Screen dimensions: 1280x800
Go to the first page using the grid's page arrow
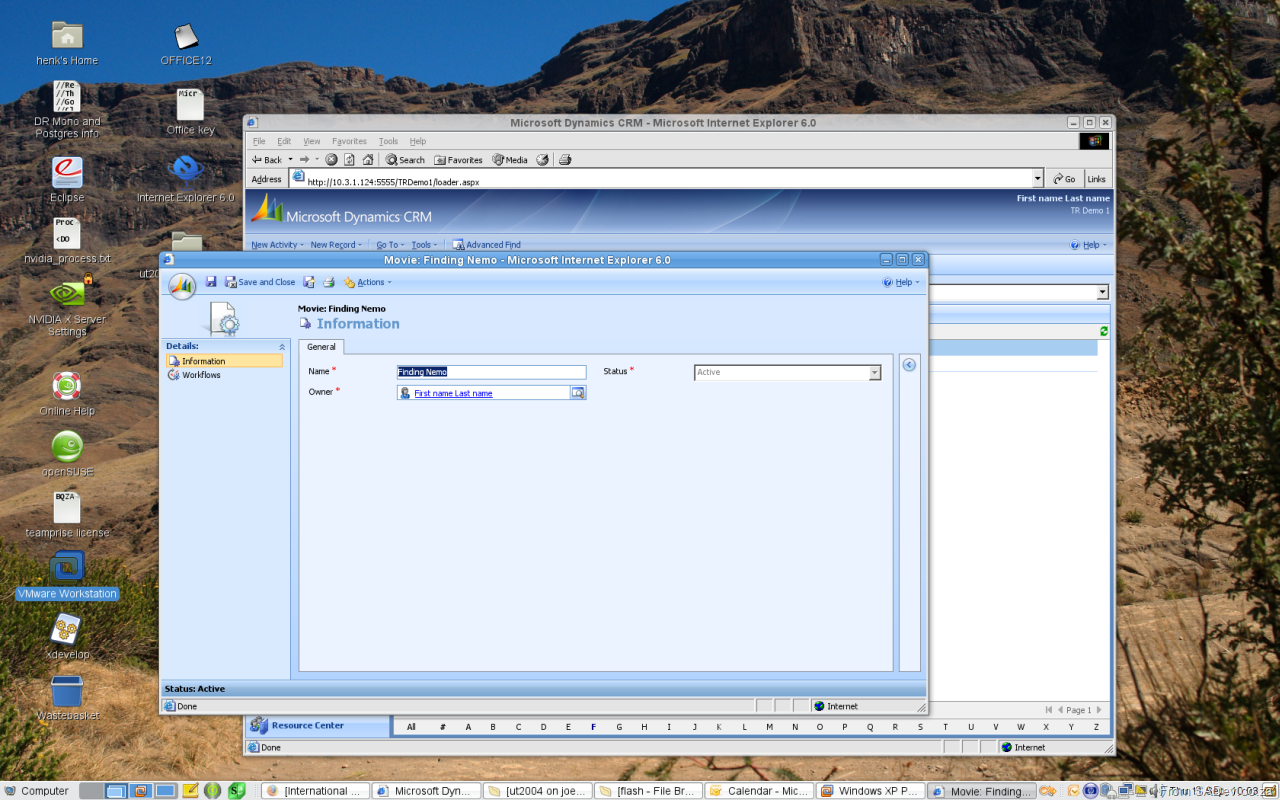pyautogui.click(x=1048, y=710)
